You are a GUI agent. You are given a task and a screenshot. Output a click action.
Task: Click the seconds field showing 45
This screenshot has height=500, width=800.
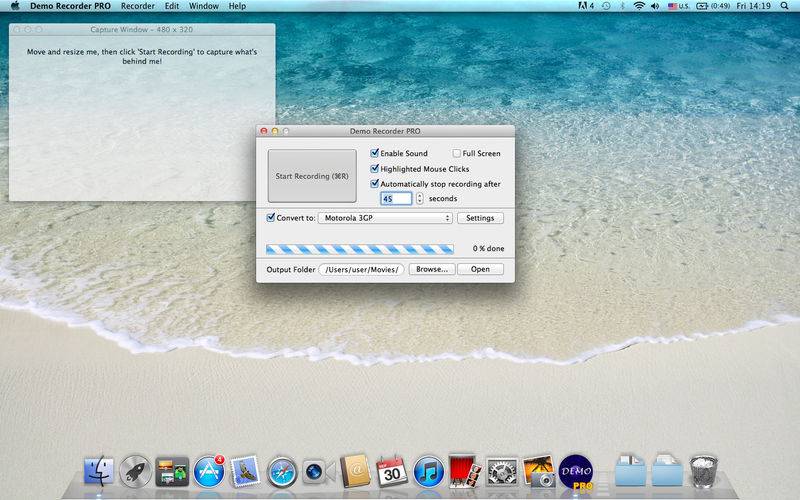coord(396,198)
